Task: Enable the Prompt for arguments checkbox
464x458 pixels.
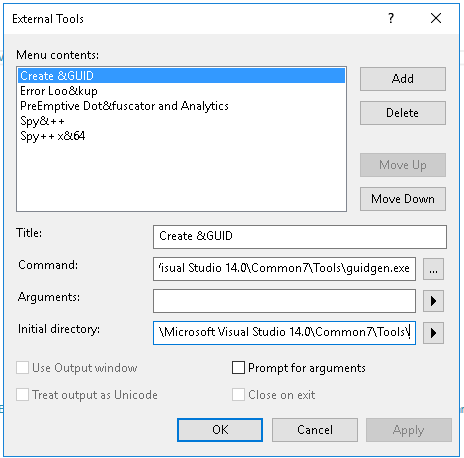Action: point(238,368)
